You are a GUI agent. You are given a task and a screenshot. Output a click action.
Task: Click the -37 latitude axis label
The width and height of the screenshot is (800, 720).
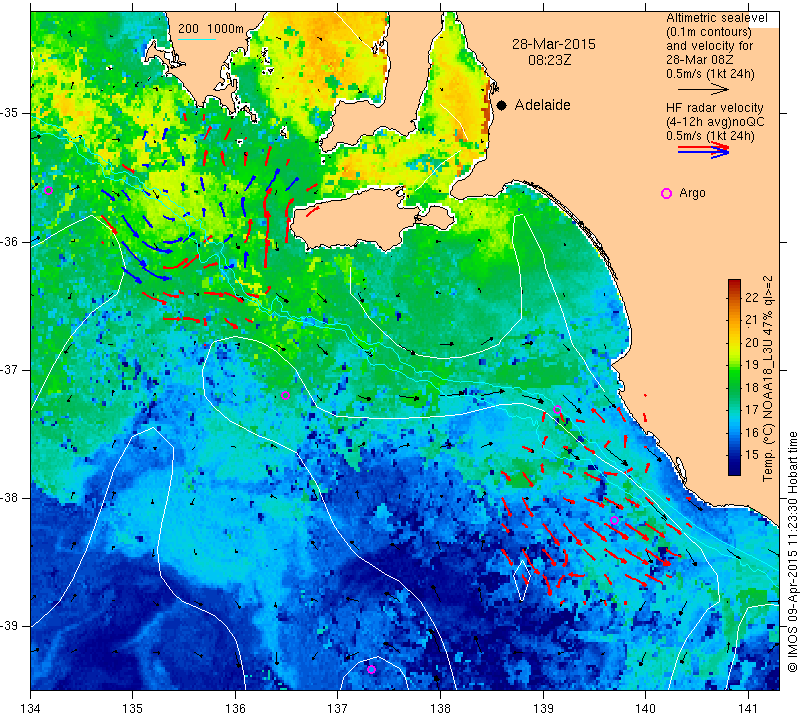11,369
